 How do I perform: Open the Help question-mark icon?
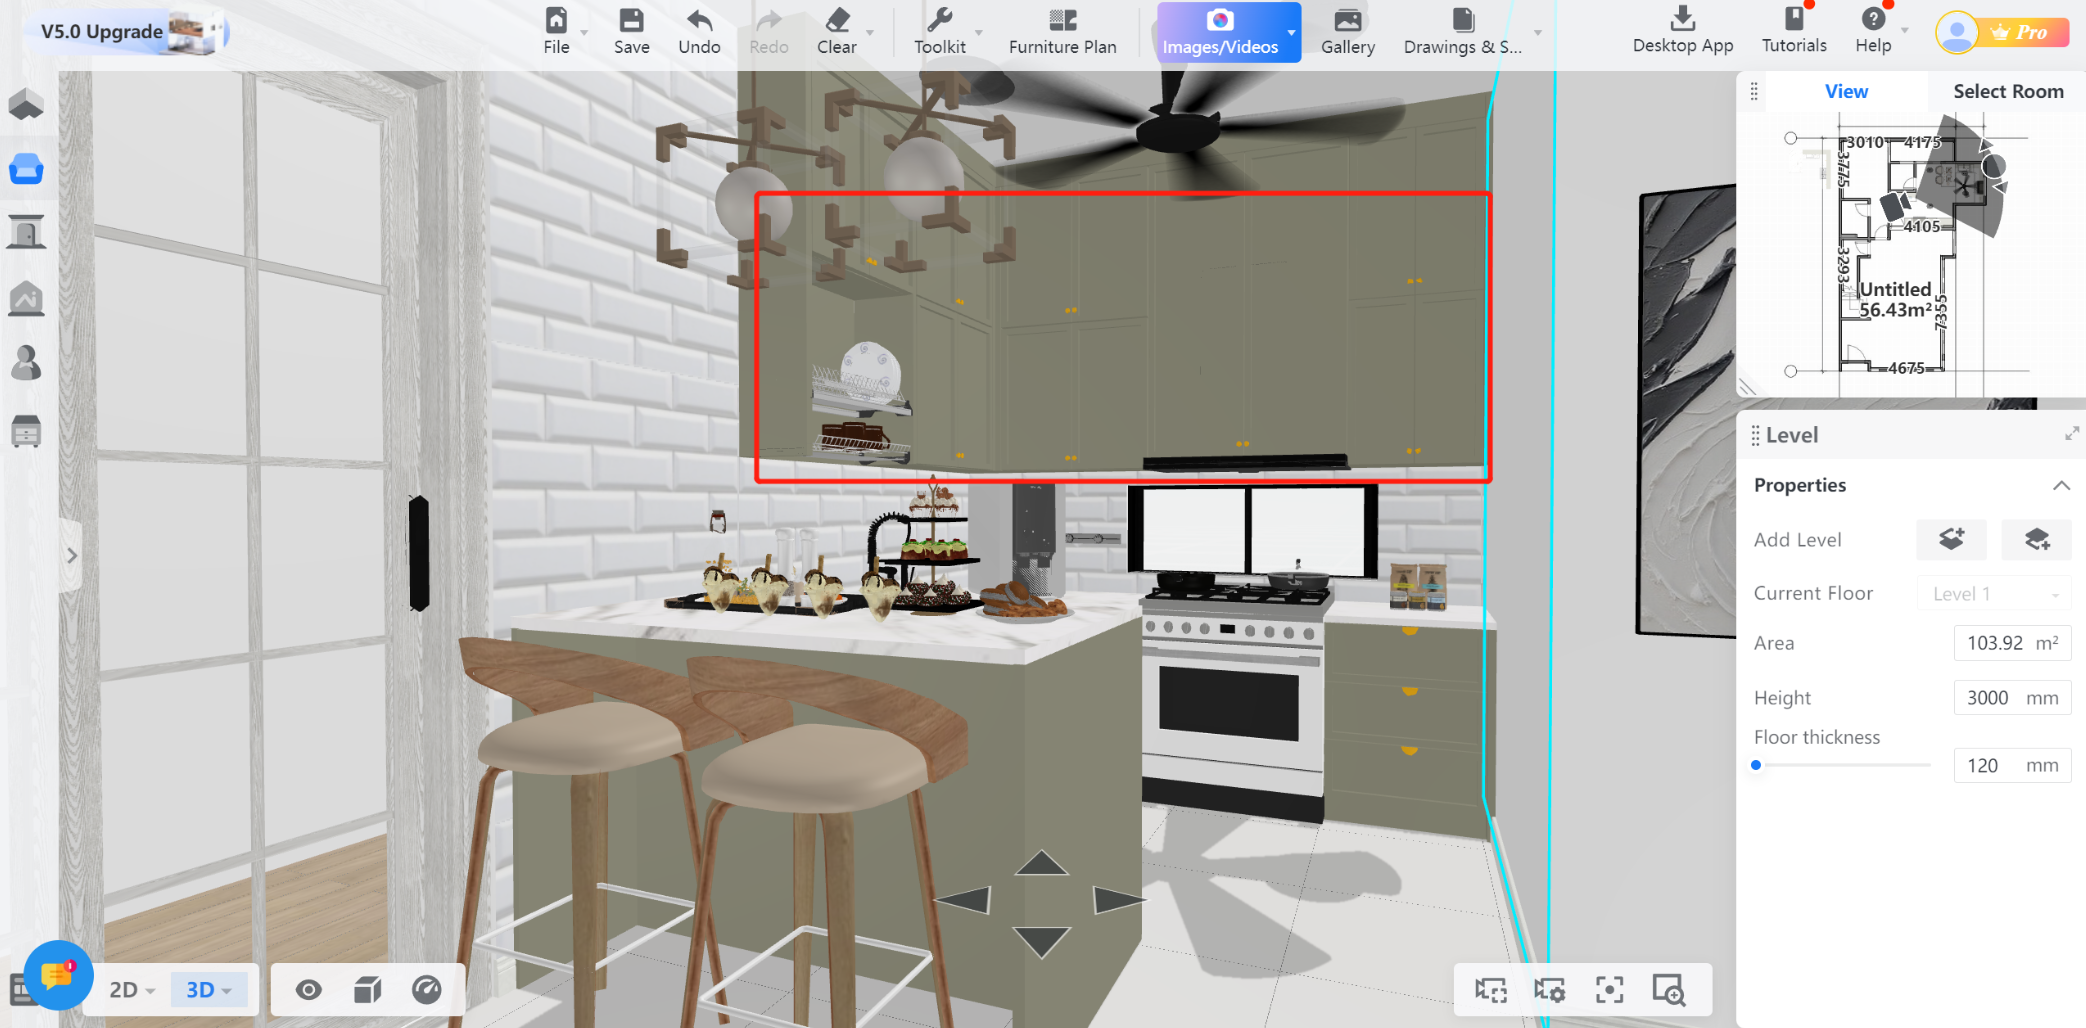pos(1873,19)
